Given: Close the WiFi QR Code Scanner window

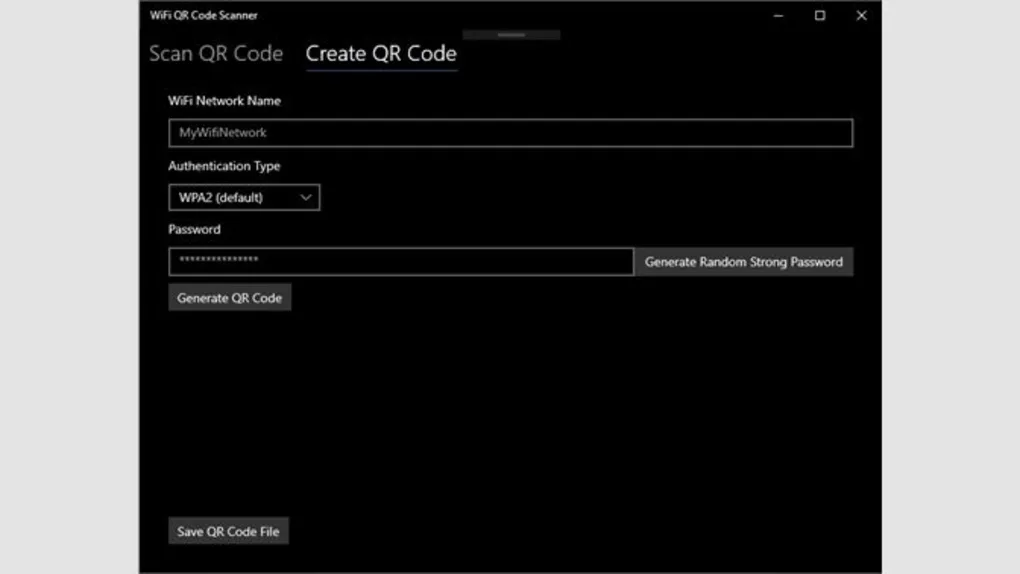Looking at the screenshot, I should (x=861, y=16).
